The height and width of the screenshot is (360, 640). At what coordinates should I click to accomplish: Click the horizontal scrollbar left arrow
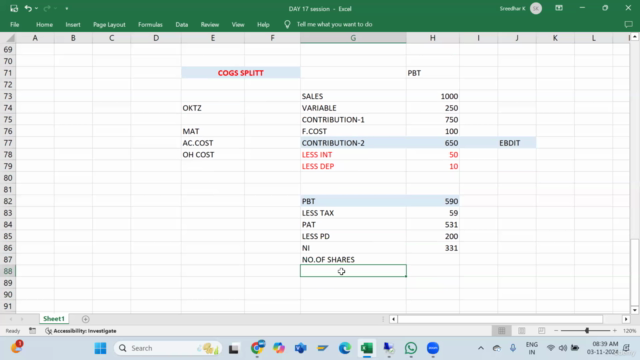tap(393, 319)
